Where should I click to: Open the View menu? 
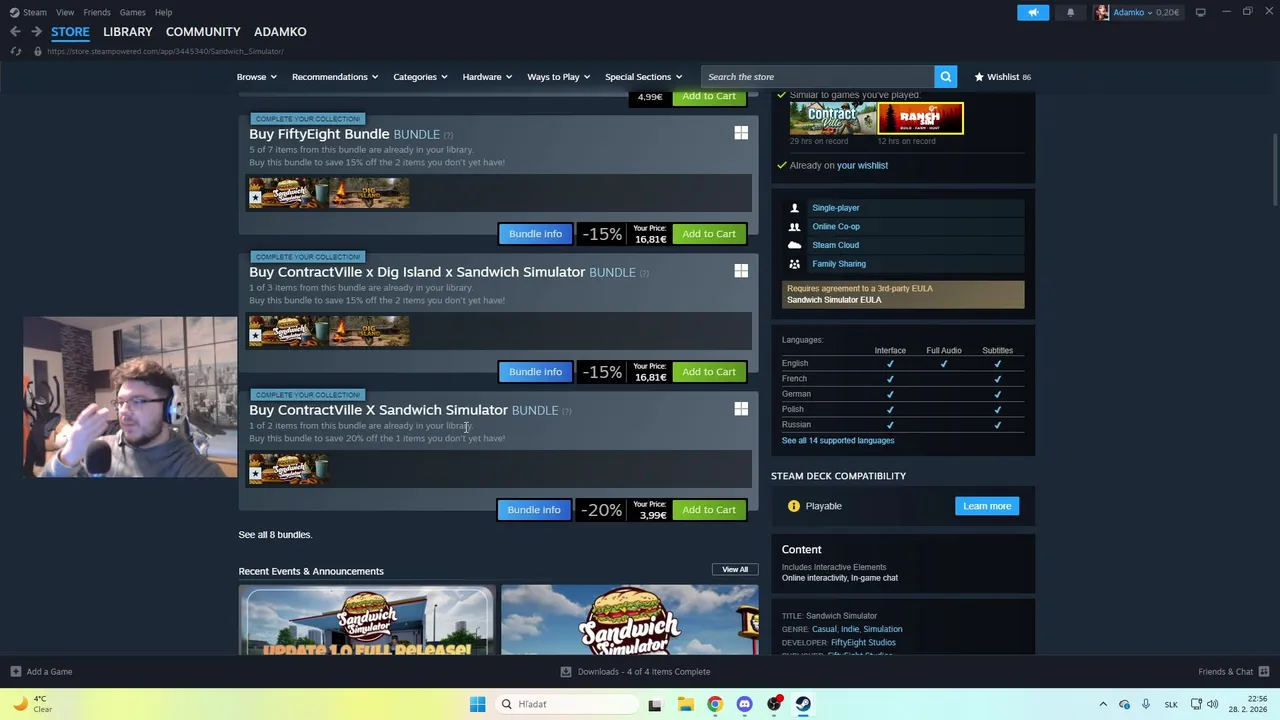[x=65, y=12]
